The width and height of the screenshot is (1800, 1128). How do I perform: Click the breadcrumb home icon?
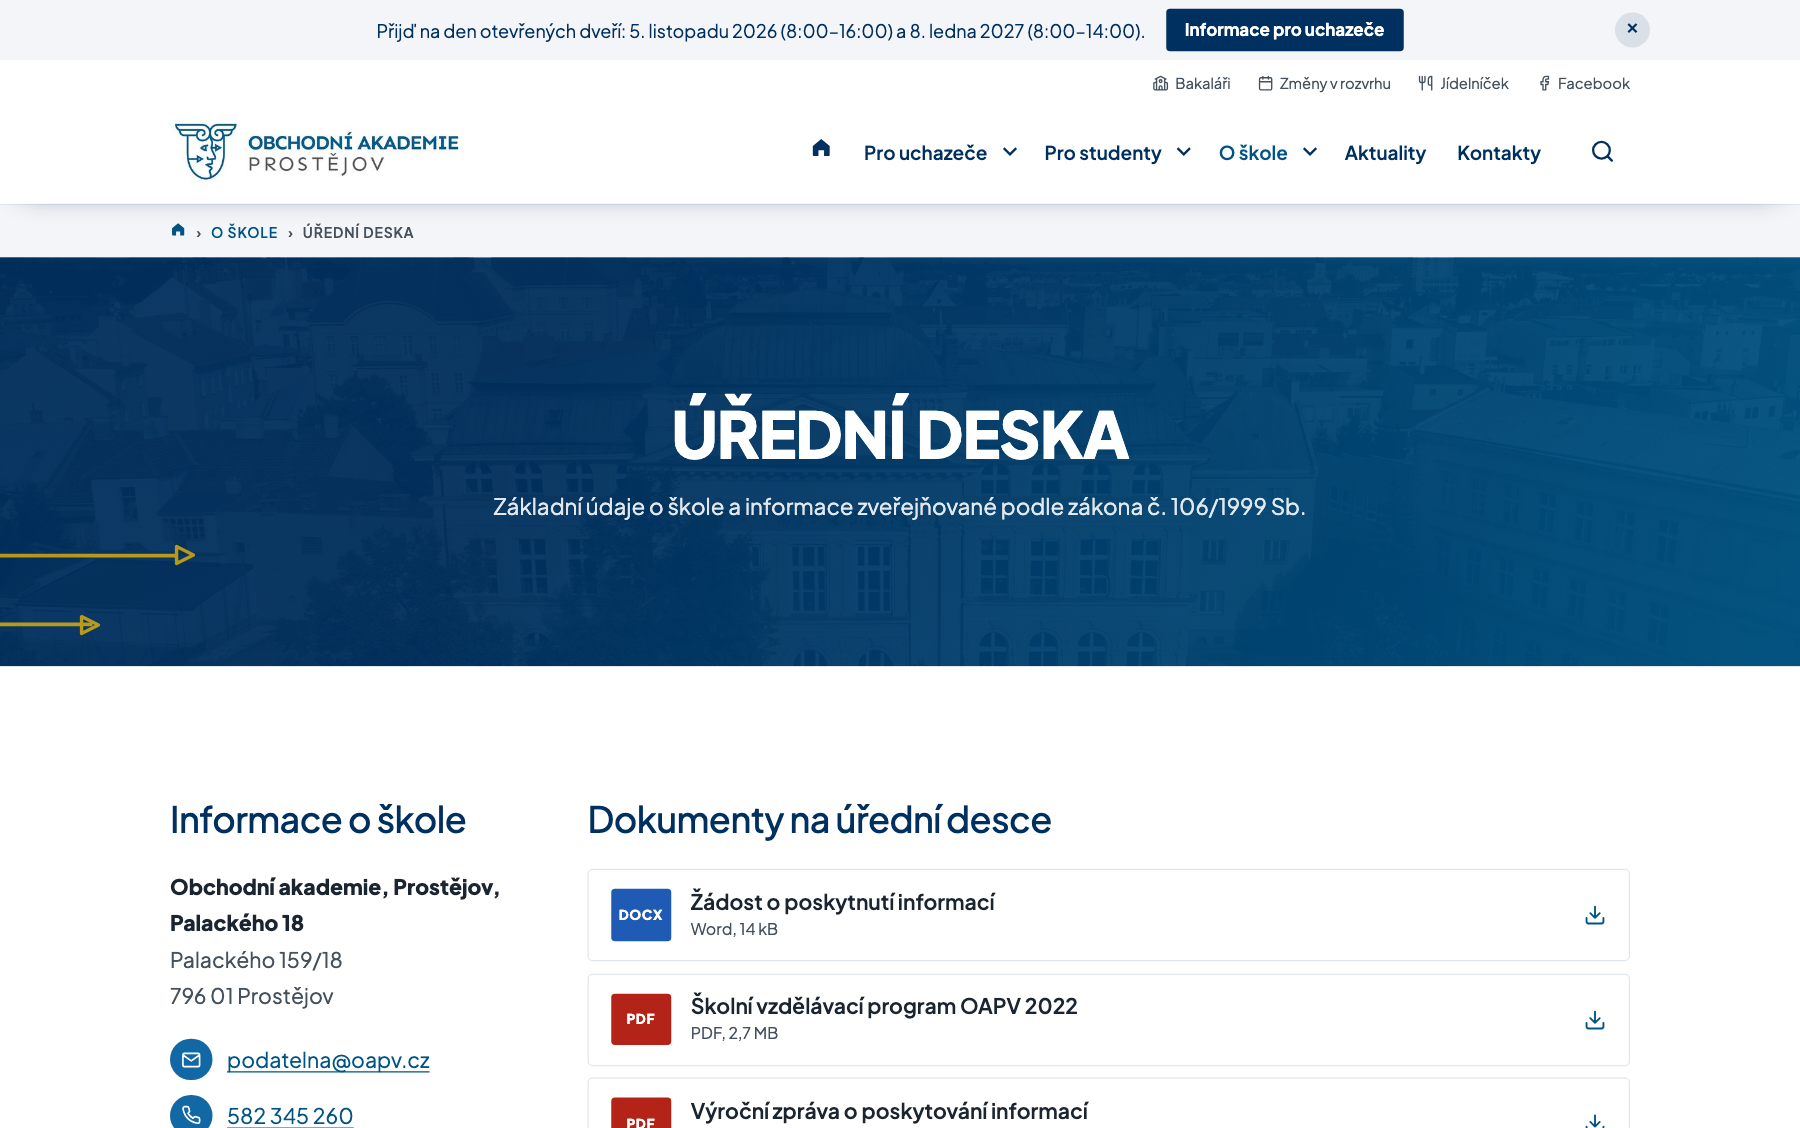tap(178, 230)
